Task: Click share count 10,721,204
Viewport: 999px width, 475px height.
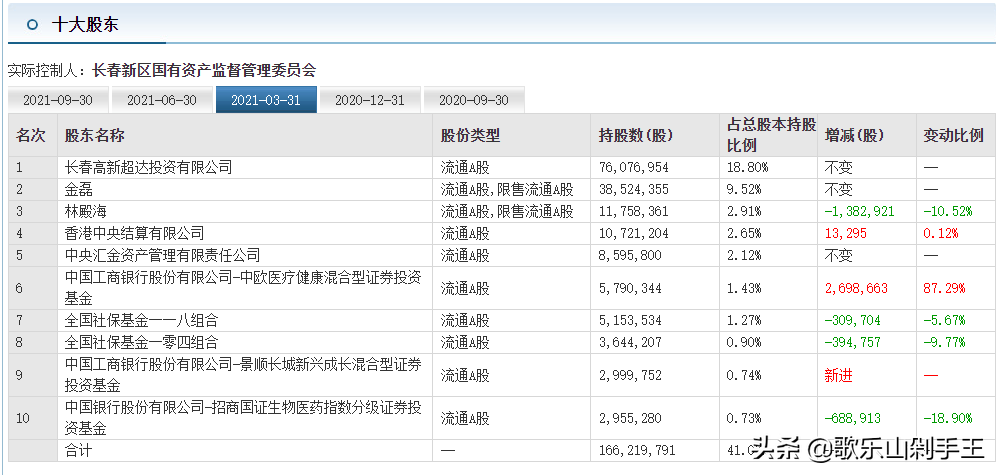Action: (x=634, y=234)
